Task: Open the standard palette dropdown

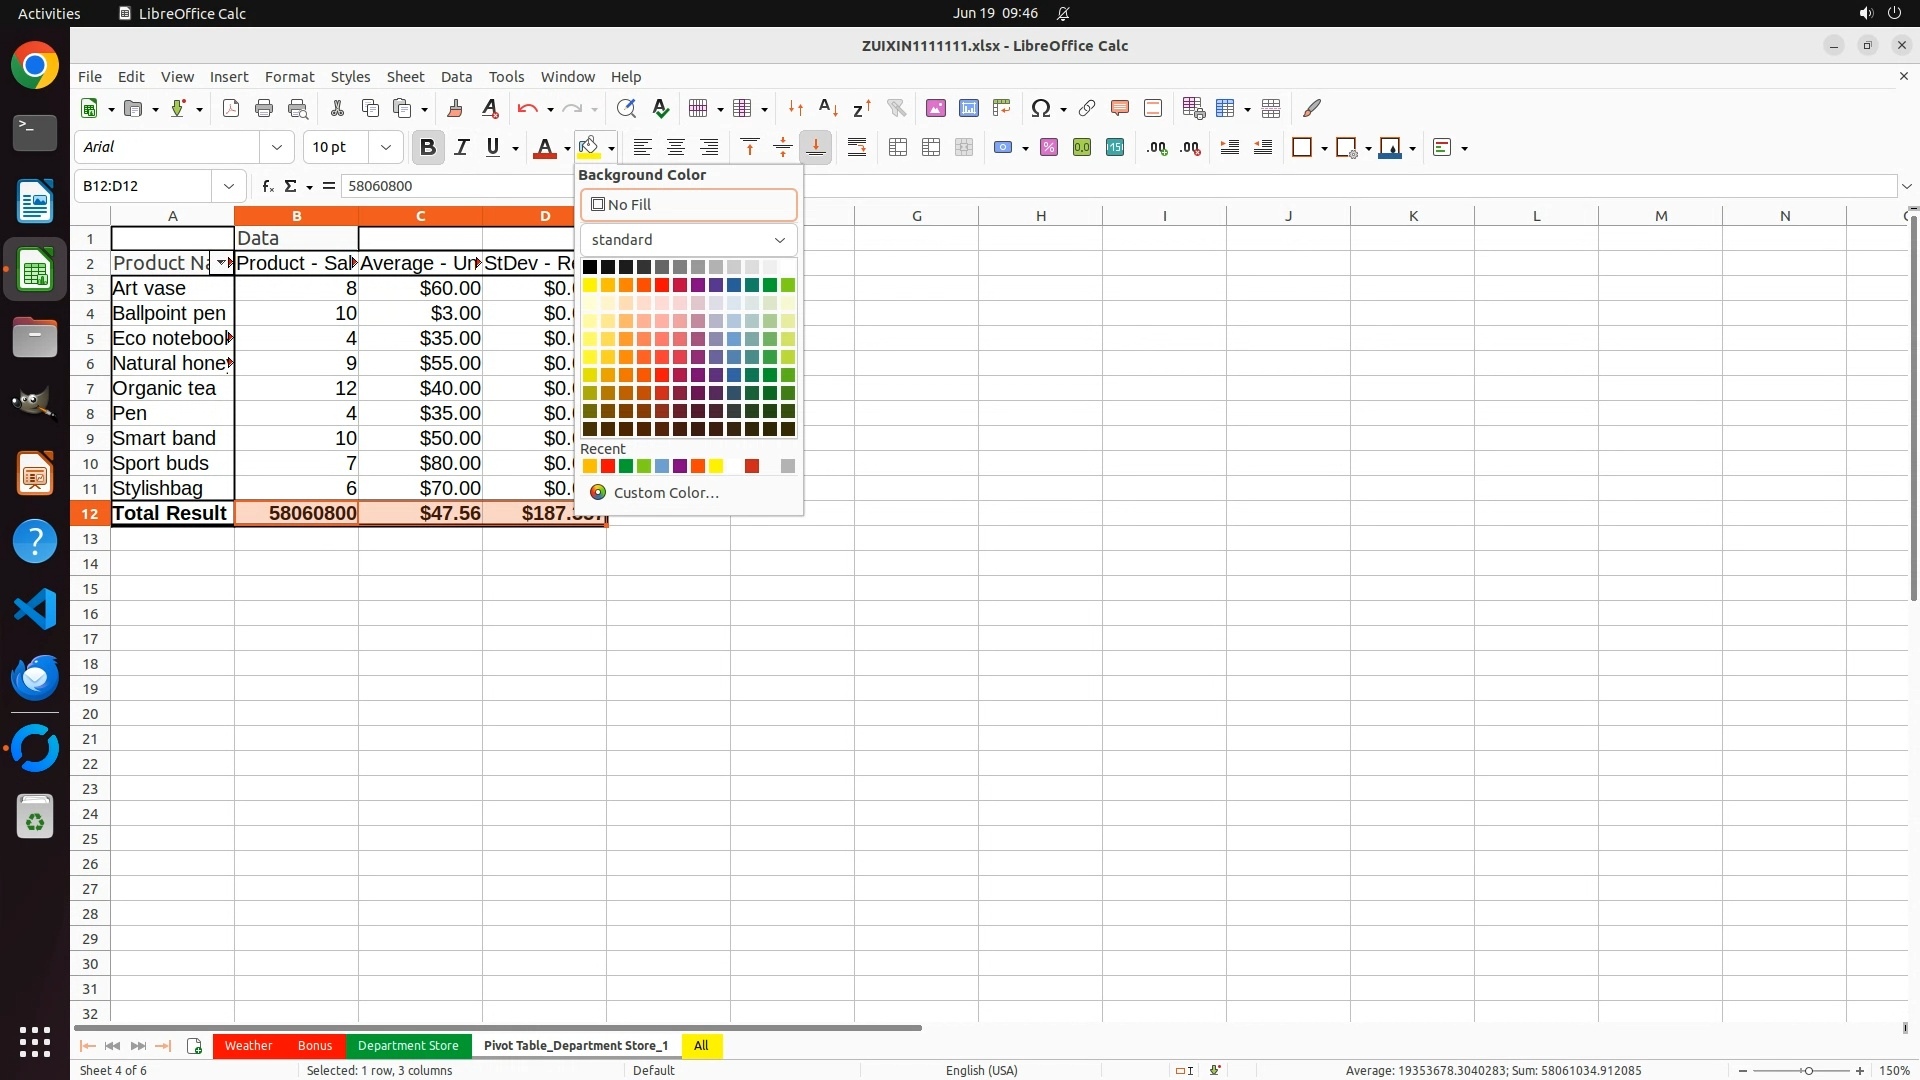Action: (688, 240)
